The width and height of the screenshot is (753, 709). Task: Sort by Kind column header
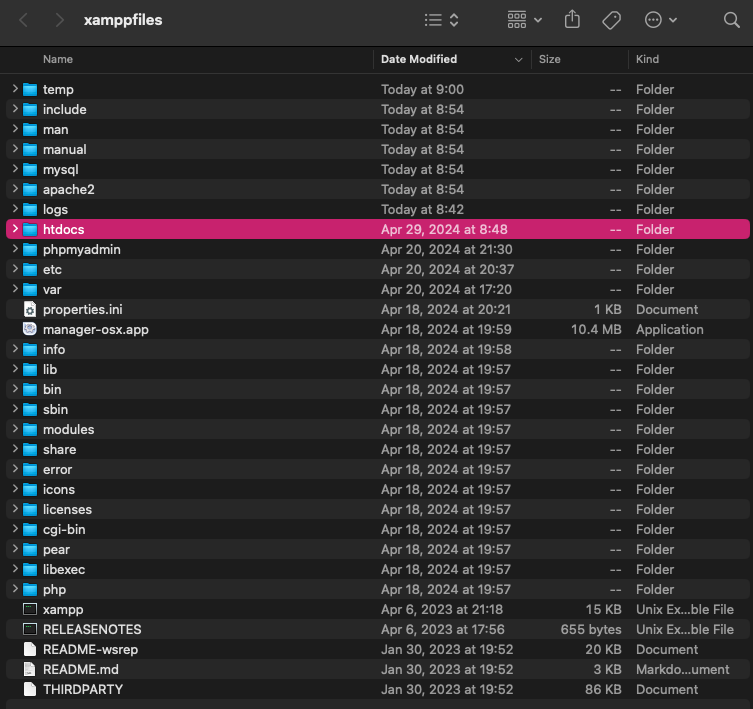pyautogui.click(x=647, y=59)
